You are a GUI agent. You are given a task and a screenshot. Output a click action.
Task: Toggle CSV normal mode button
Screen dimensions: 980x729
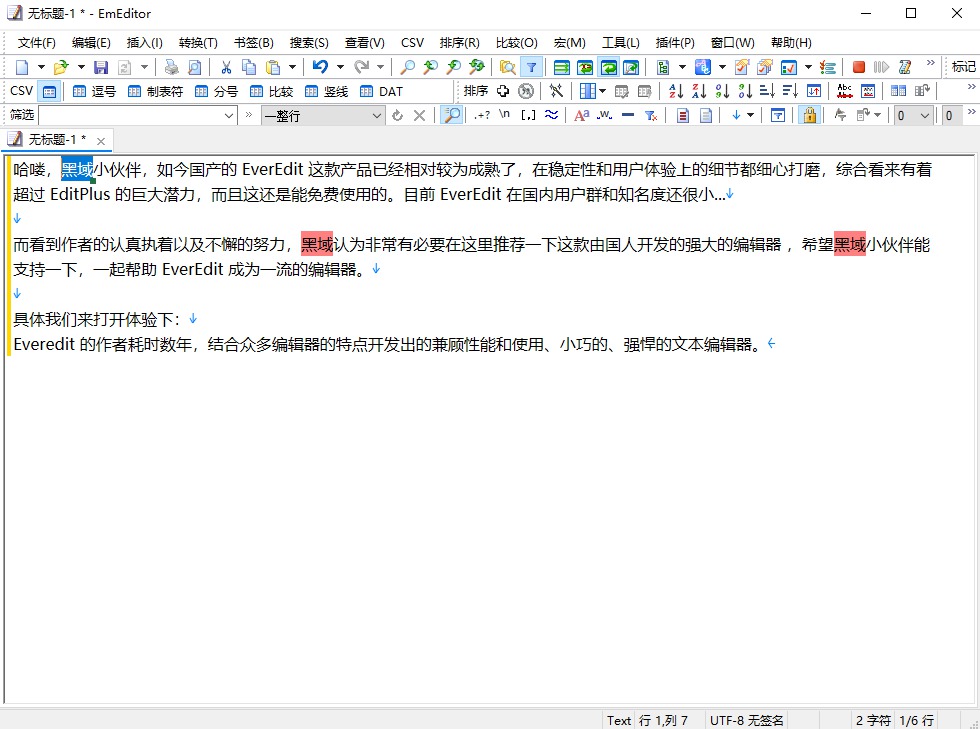pos(49,91)
